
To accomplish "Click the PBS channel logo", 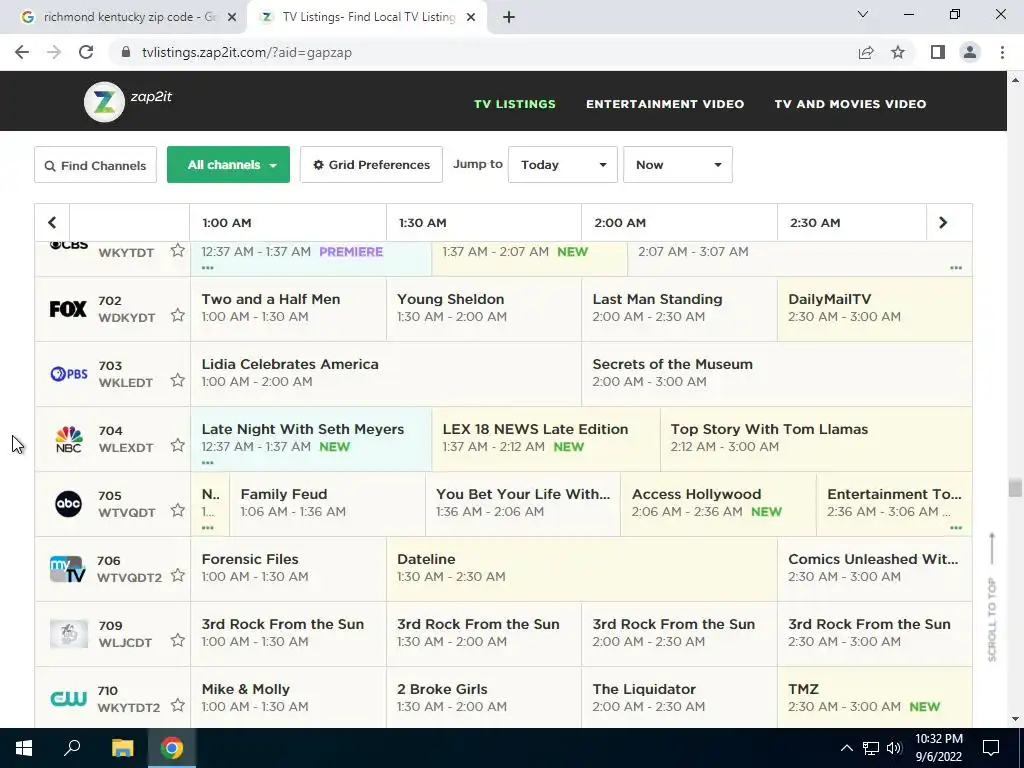I will (69, 374).
